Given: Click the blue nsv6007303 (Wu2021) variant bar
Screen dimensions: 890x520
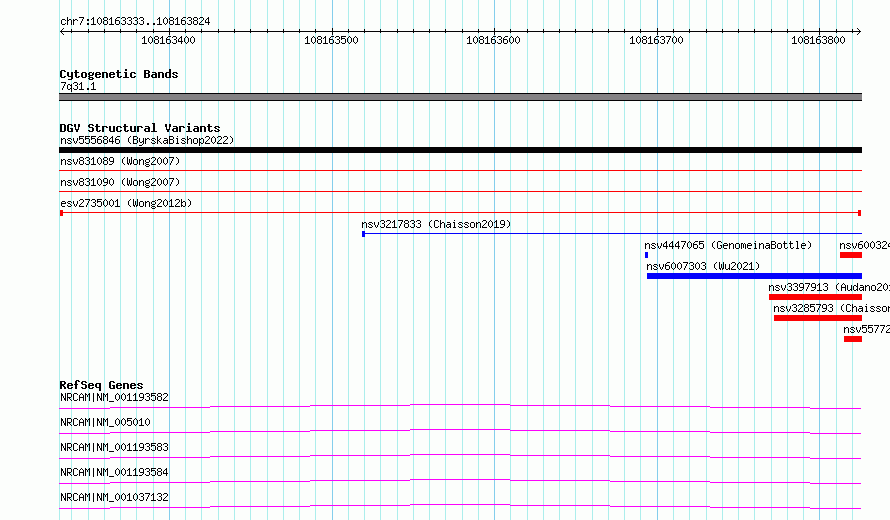Looking at the screenshot, I should click(x=754, y=276).
